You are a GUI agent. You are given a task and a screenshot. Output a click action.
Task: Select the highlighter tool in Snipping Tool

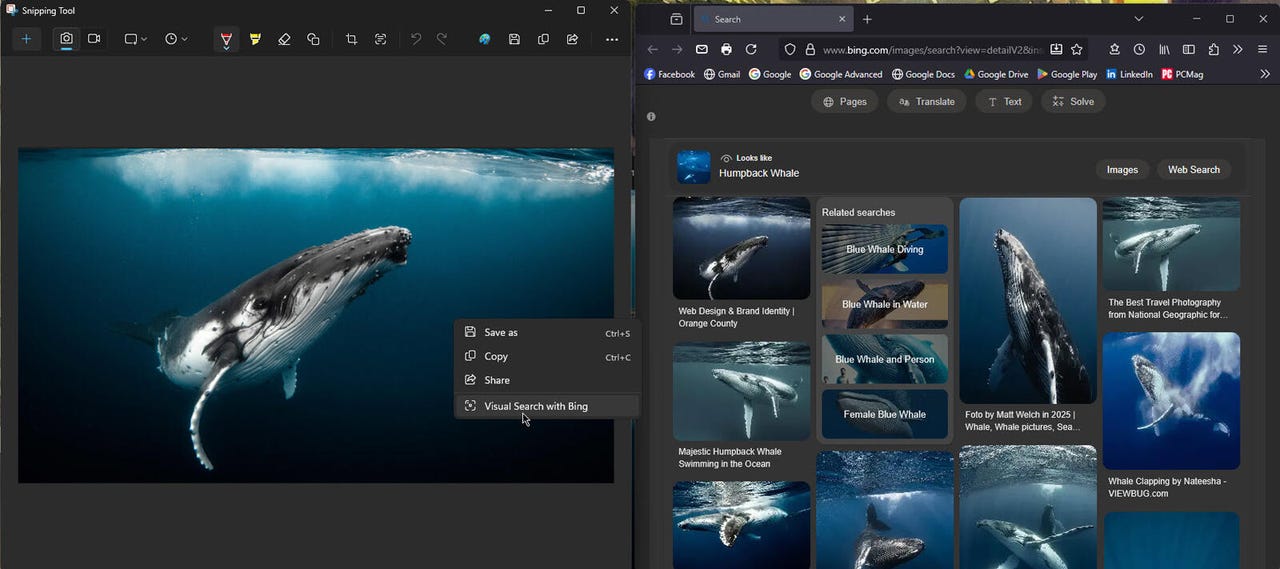click(255, 39)
